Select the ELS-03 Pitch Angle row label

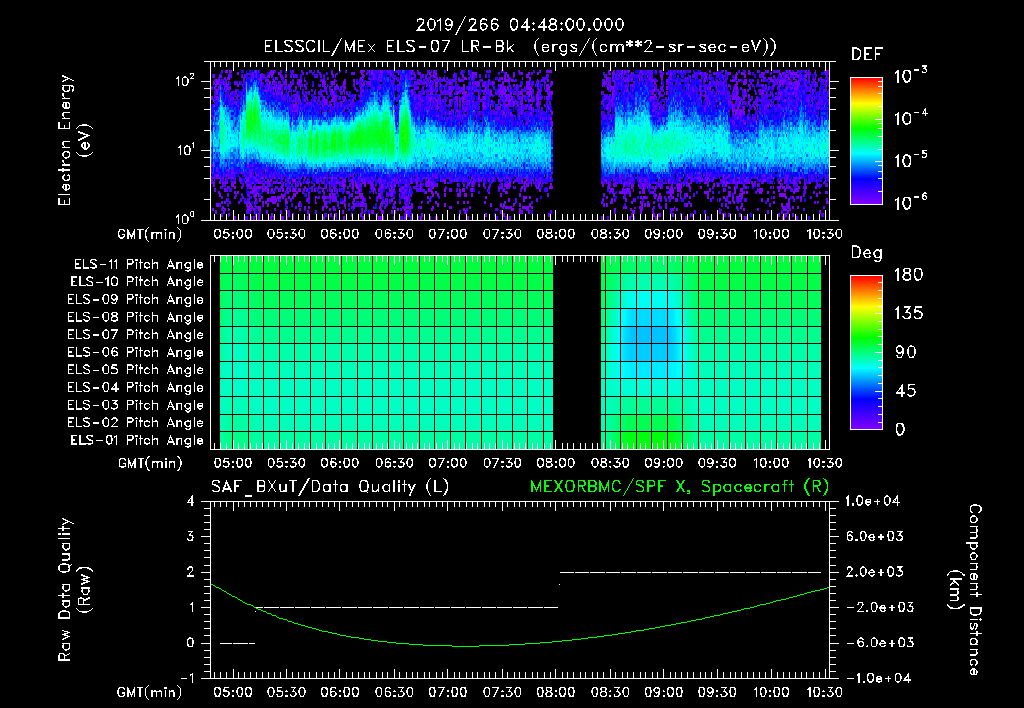pyautogui.click(x=135, y=405)
